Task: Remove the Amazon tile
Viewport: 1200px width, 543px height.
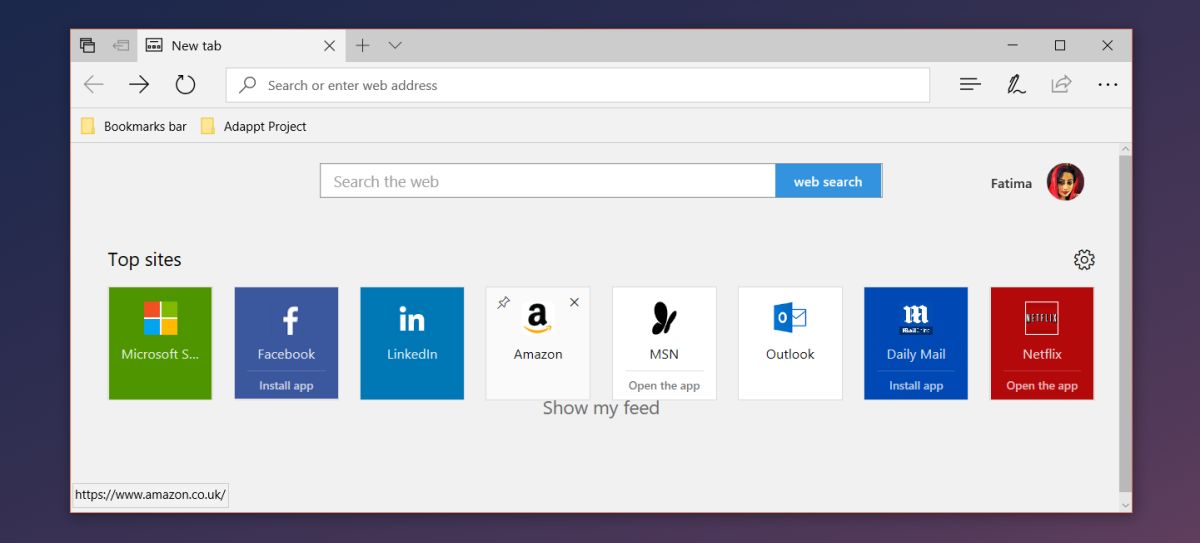Action: coord(574,302)
